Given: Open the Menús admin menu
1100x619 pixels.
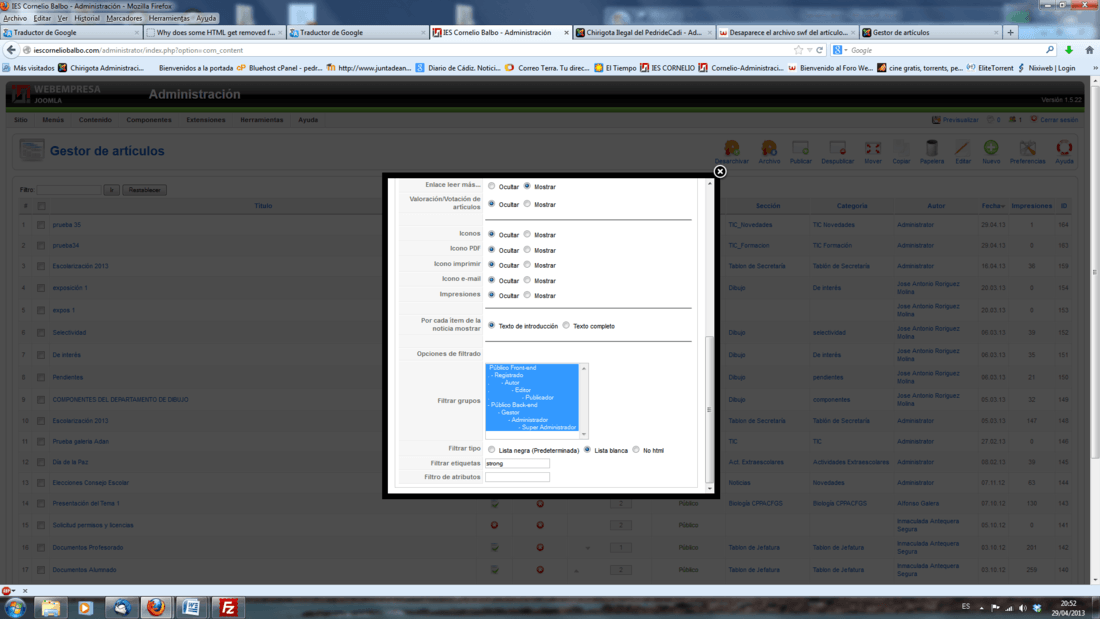Looking at the screenshot, I should [53, 120].
